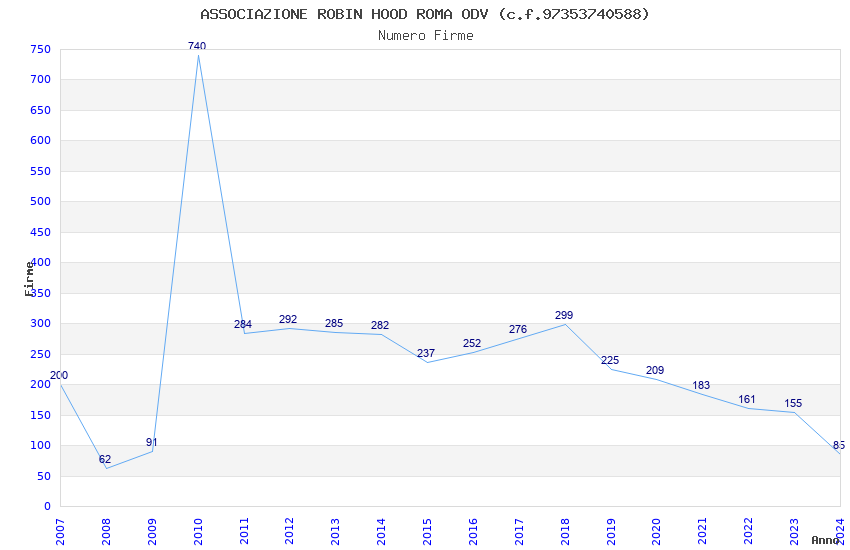Click the x-axis year 2009
The image size is (850, 550).
click(x=152, y=532)
